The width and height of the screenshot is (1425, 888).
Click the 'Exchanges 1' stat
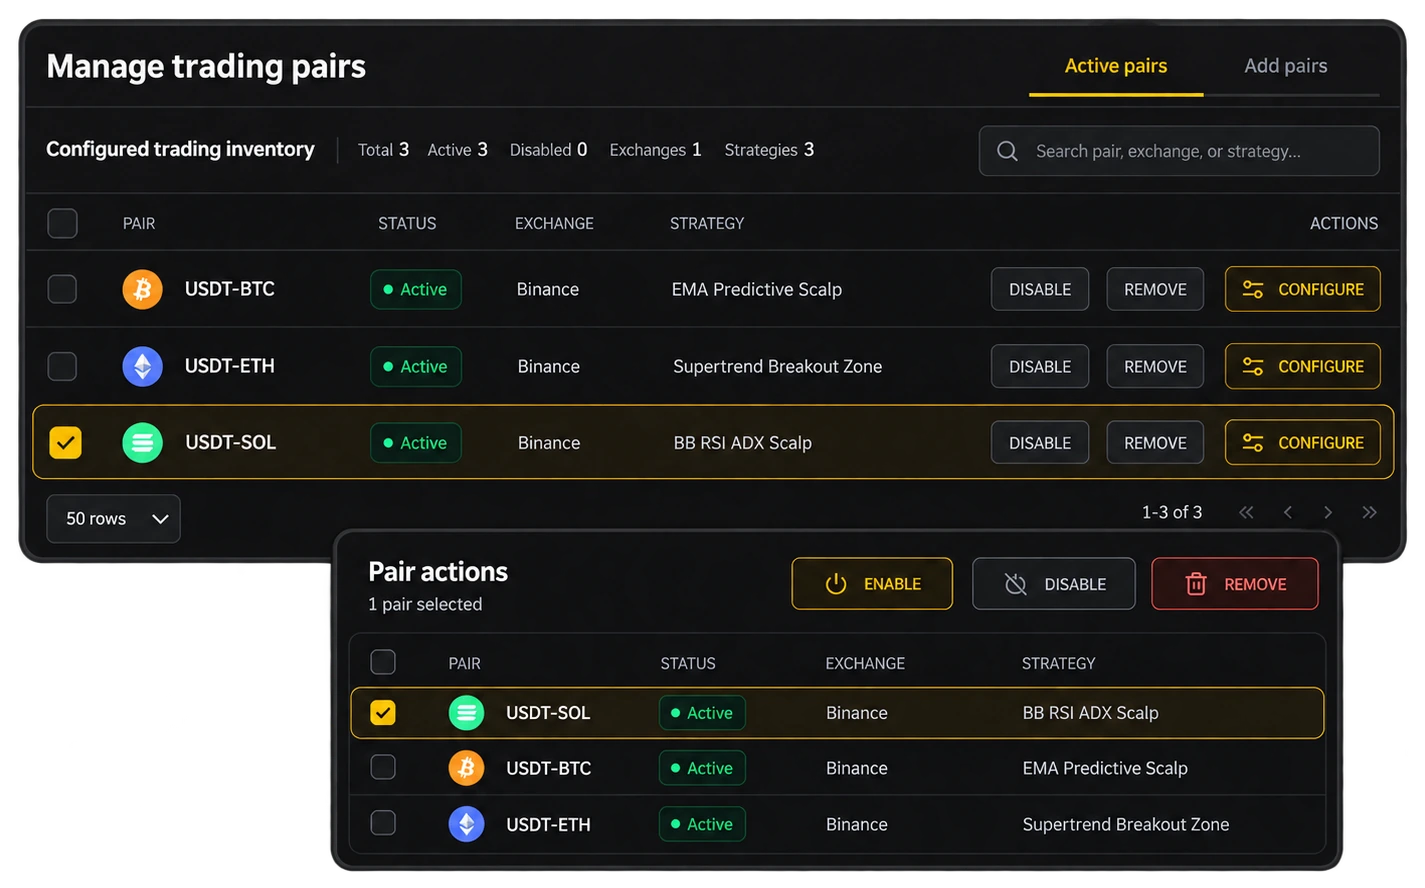point(655,150)
